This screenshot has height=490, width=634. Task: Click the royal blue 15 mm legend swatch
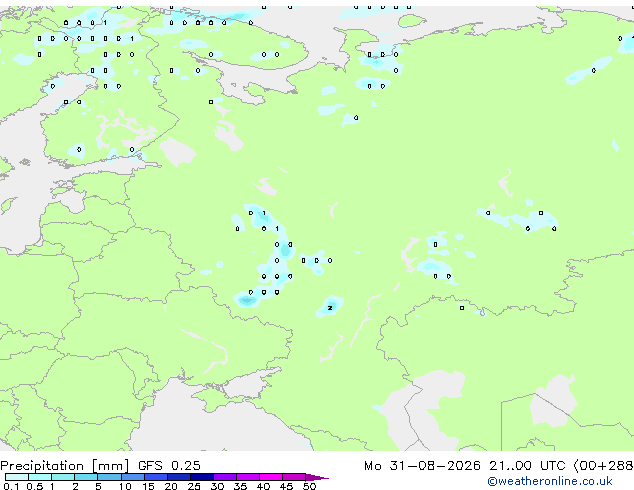155,477
